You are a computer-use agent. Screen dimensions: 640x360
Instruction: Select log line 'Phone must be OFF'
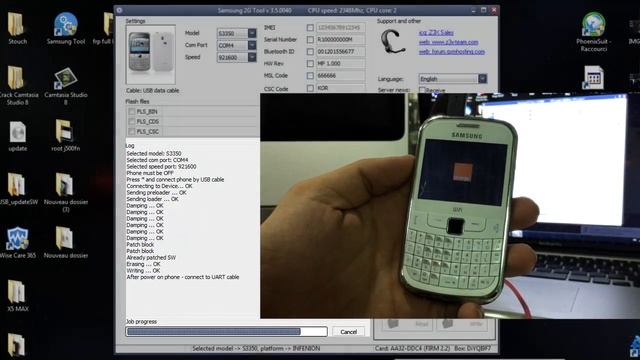[150, 173]
